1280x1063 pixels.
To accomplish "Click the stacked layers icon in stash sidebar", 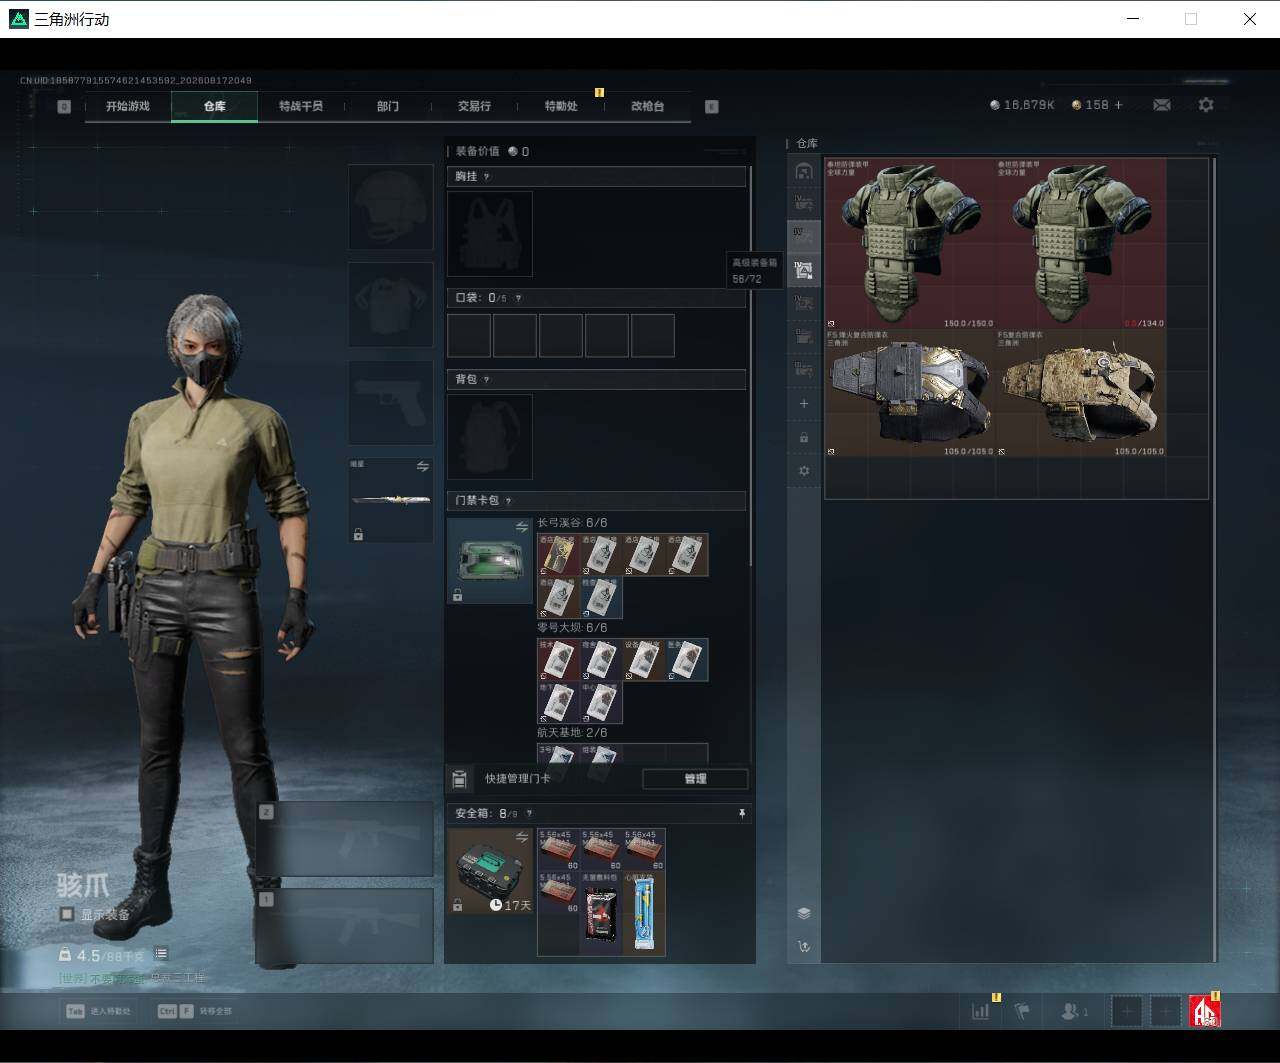I will (804, 913).
